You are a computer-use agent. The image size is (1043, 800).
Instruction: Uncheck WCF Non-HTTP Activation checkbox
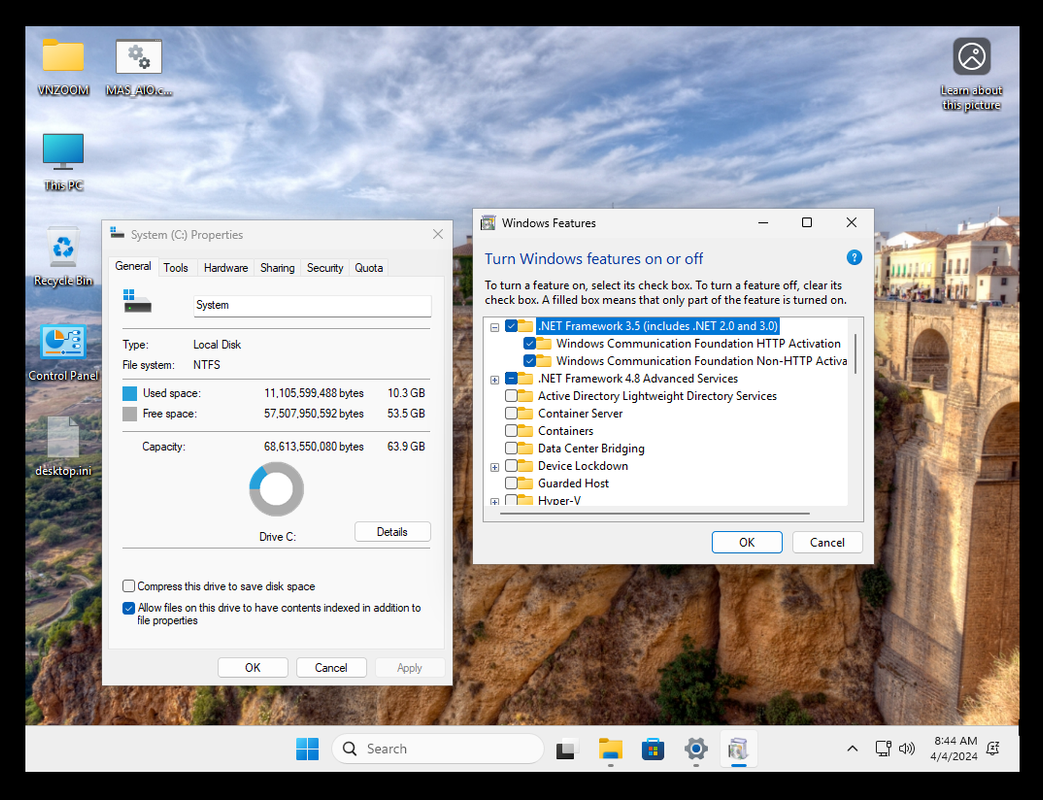(529, 360)
